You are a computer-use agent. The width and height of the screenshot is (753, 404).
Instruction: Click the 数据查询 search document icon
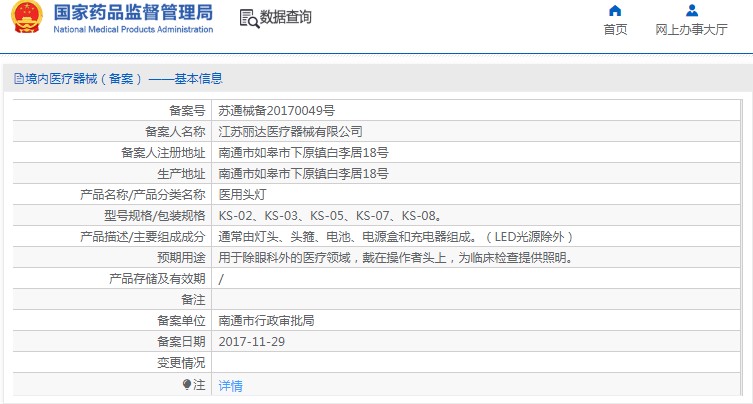248,18
